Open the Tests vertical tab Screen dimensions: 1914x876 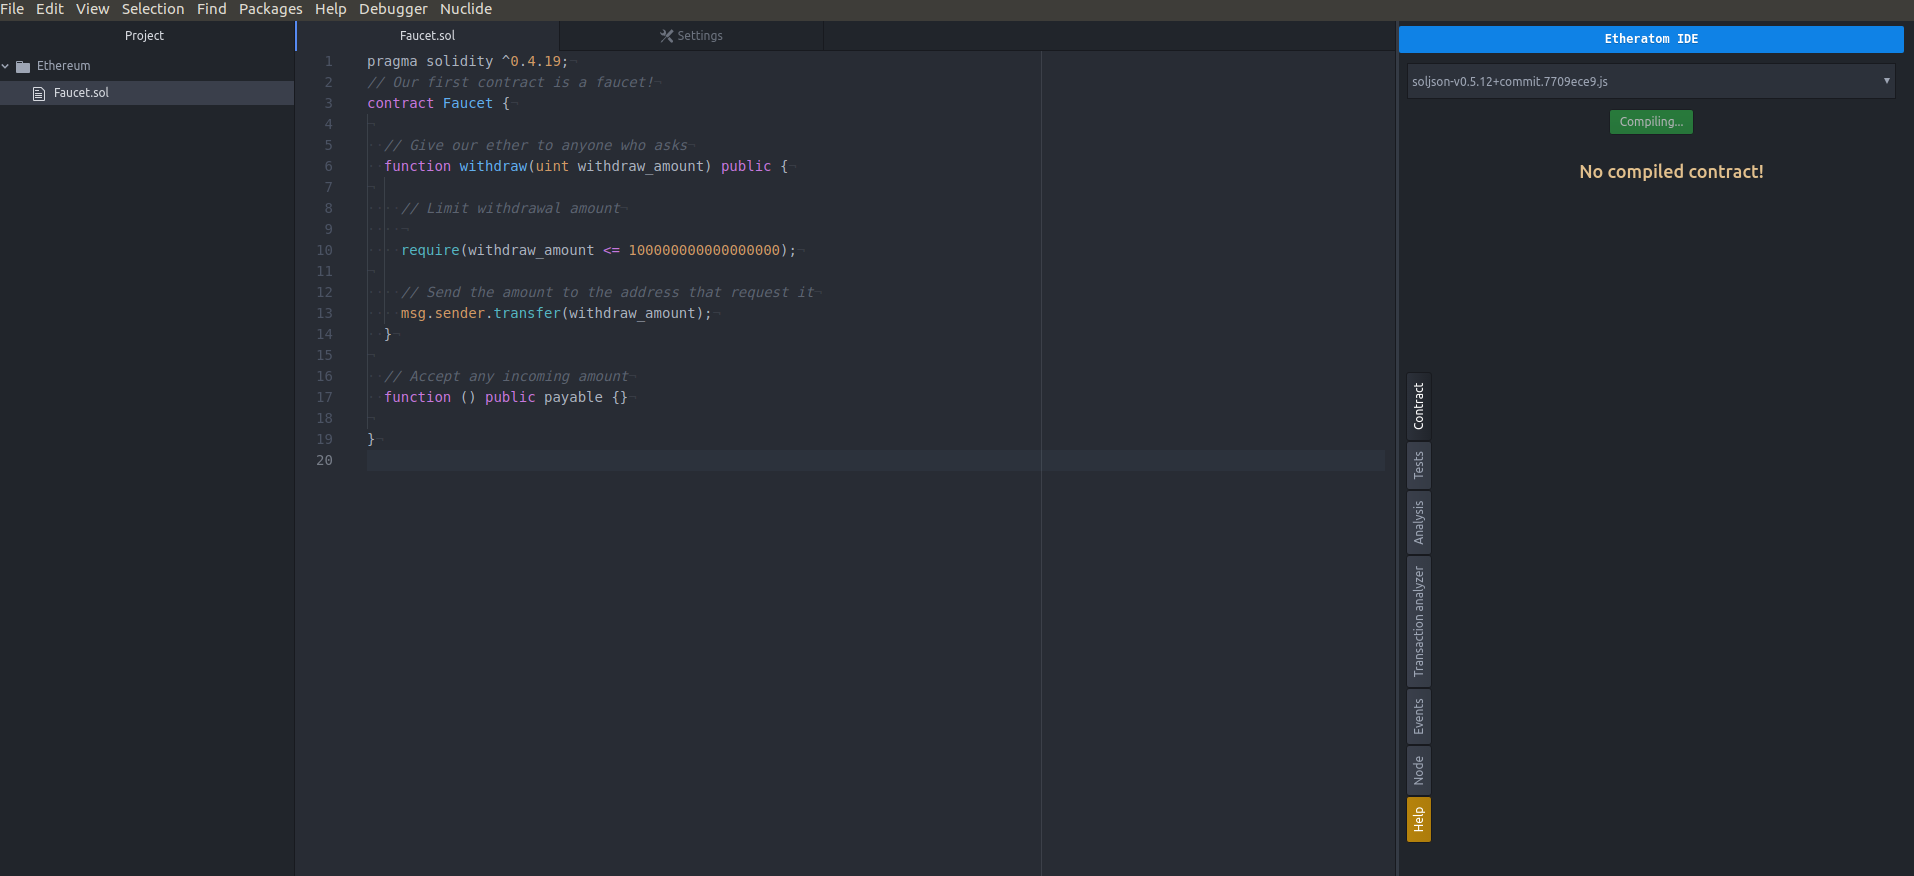point(1419,465)
